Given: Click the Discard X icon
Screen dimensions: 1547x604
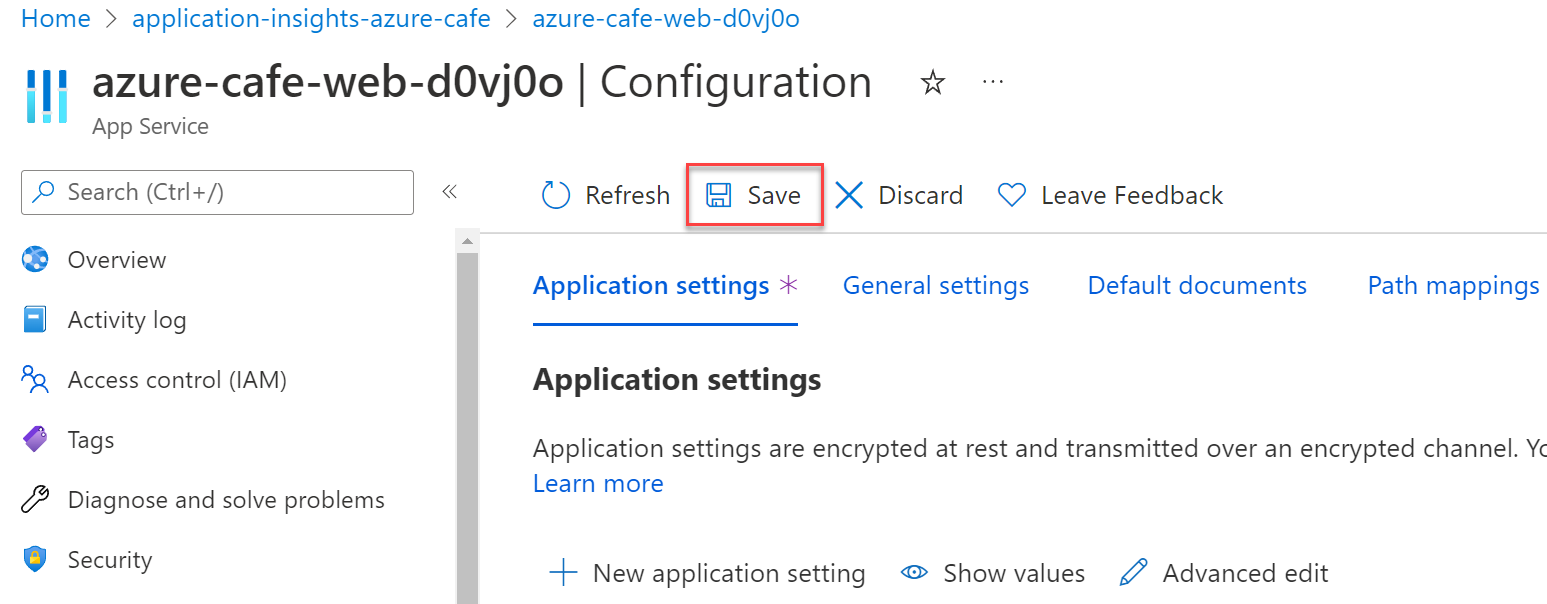Looking at the screenshot, I should pos(849,195).
